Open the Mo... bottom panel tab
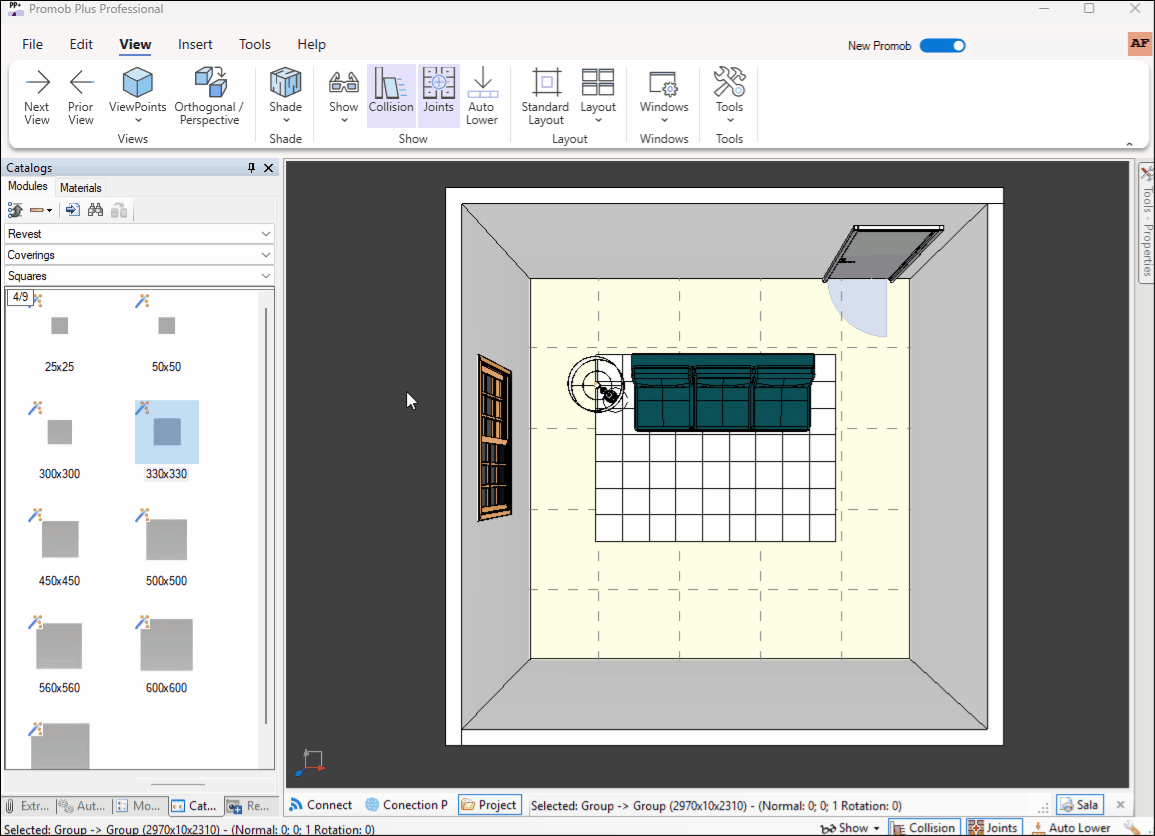 click(139, 806)
